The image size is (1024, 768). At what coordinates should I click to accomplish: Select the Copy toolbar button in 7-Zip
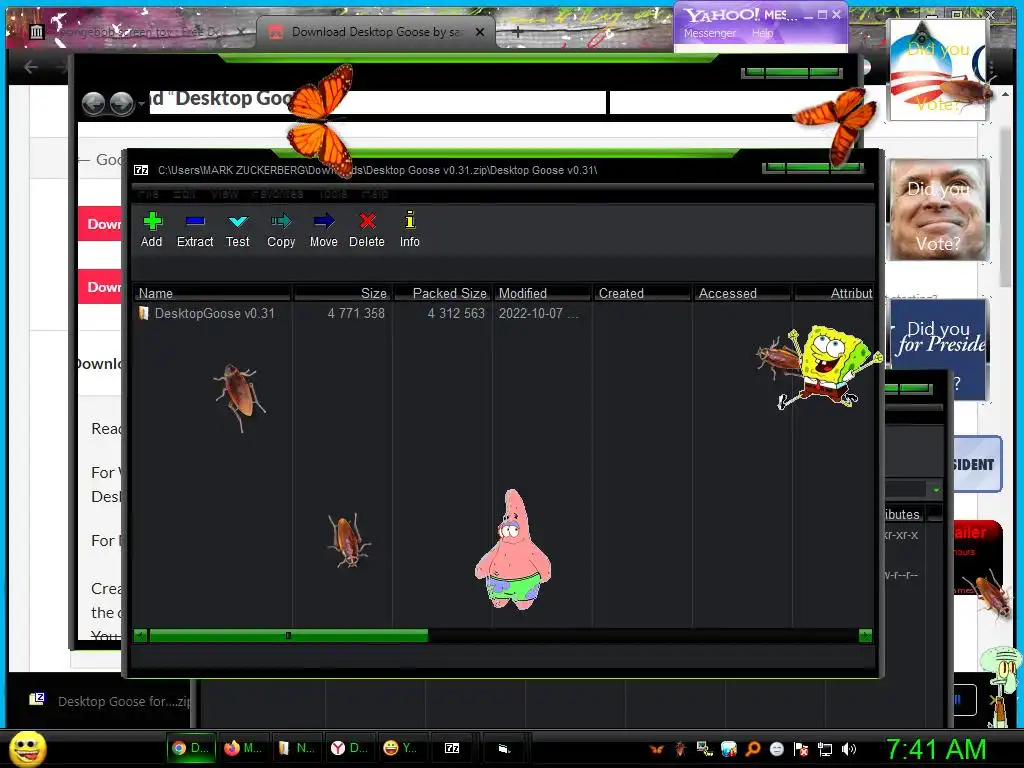(281, 230)
